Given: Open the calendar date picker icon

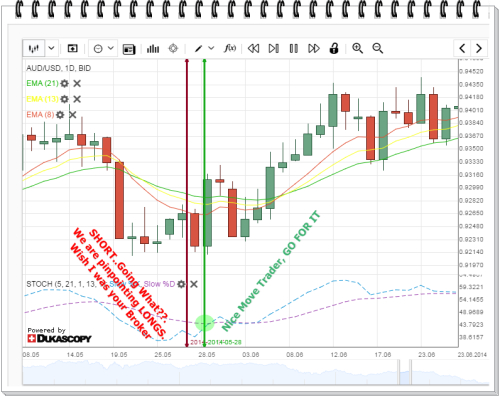Looking at the screenshot, I should coord(129,49).
